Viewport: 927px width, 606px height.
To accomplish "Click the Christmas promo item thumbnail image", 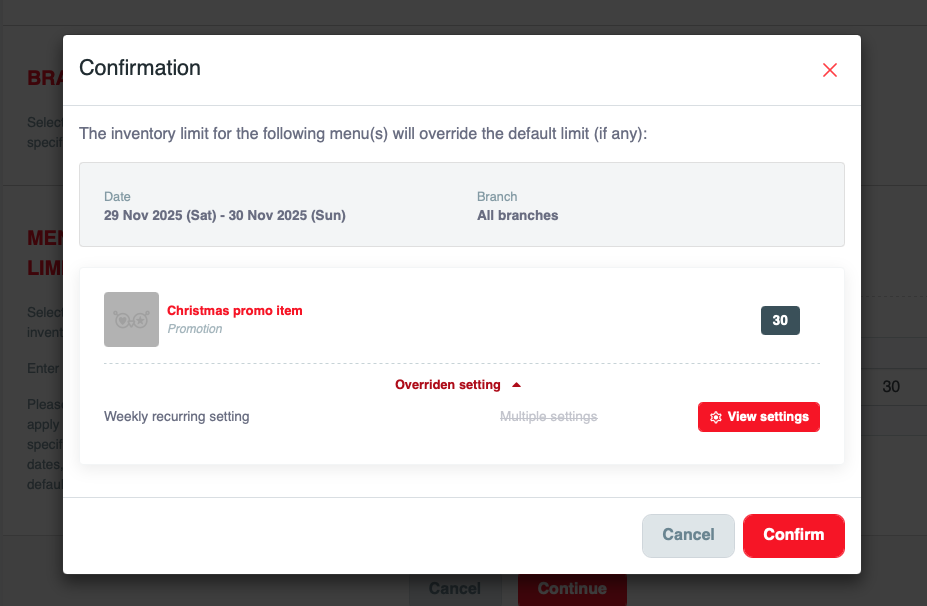I will [x=131, y=320].
